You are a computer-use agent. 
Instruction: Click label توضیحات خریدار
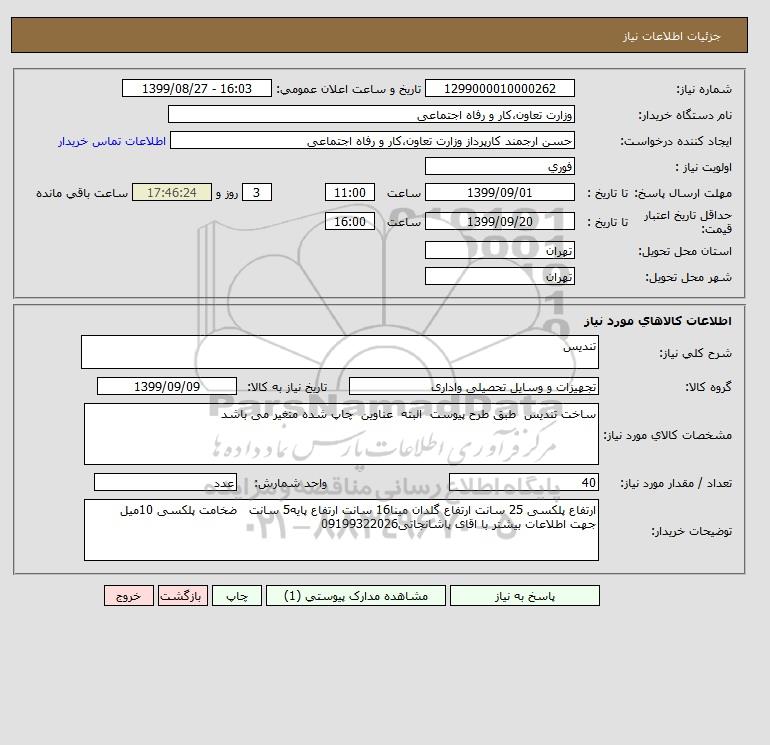click(691, 531)
